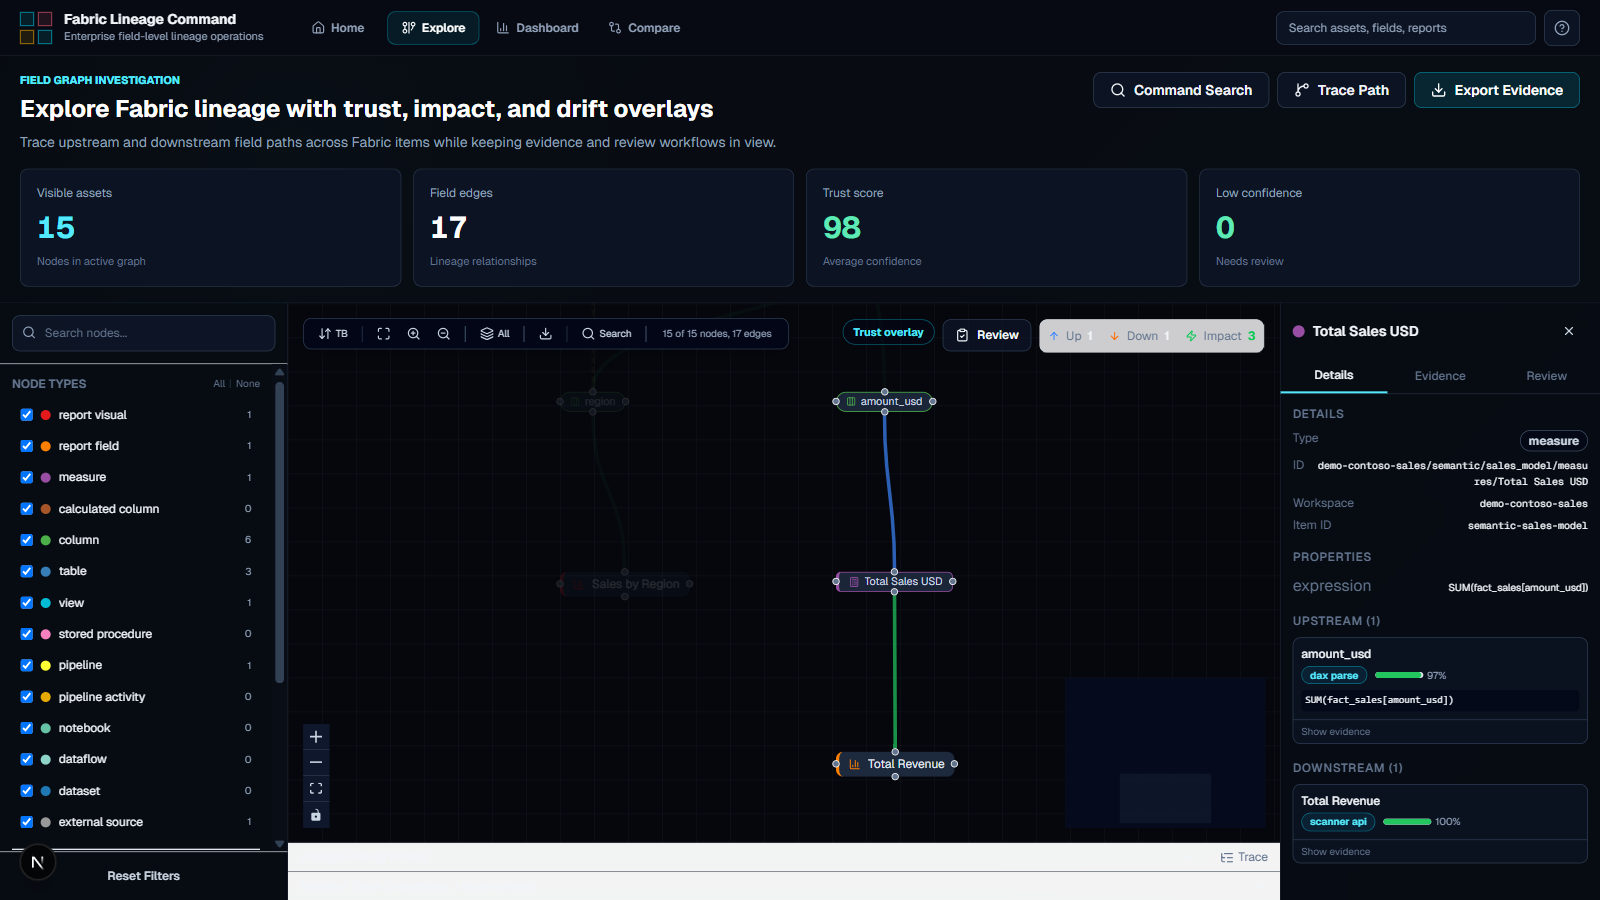
Task: Select the amount_usd node
Action: pos(885,402)
